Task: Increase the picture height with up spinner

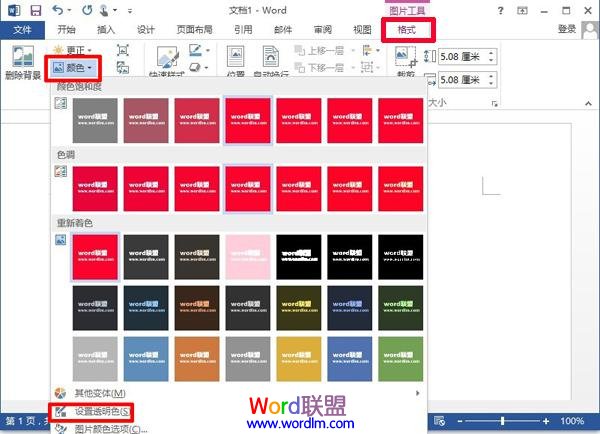Action: (491, 53)
